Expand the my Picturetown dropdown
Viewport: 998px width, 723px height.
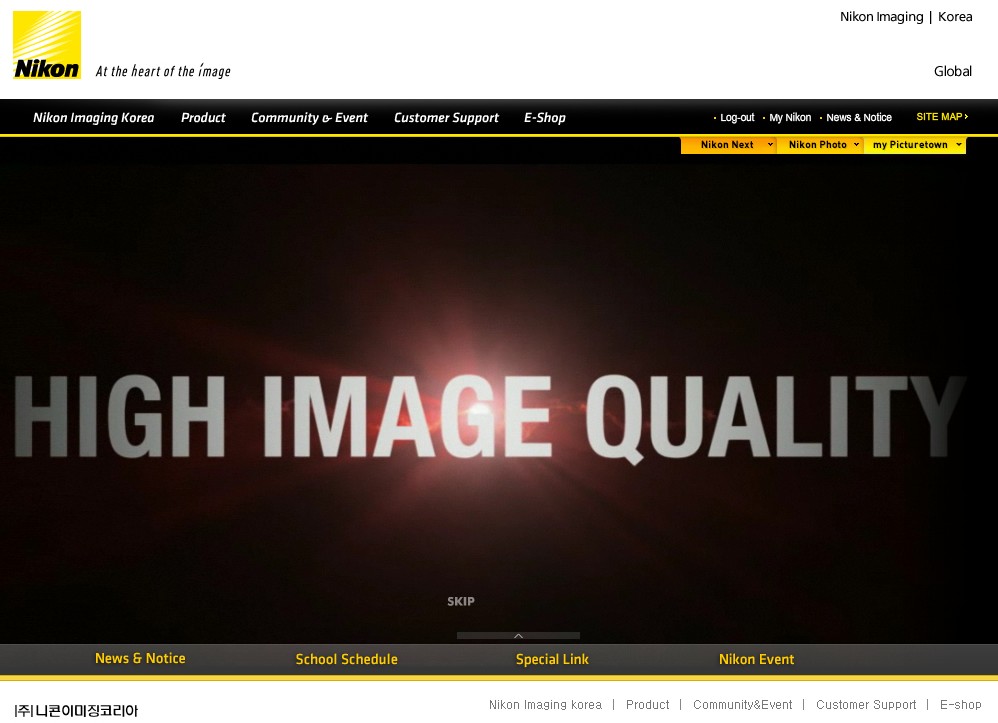pyautogui.click(x=915, y=145)
